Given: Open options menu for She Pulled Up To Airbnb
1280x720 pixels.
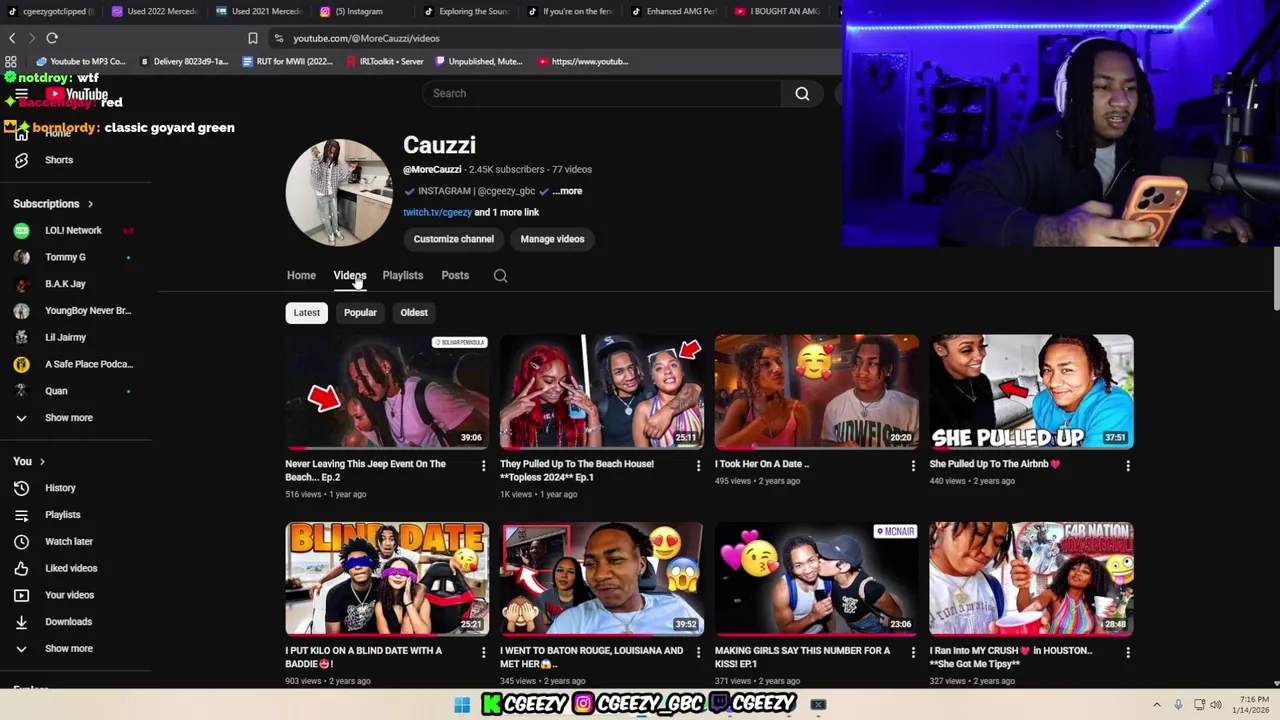Looking at the screenshot, I should pyautogui.click(x=1128, y=466).
